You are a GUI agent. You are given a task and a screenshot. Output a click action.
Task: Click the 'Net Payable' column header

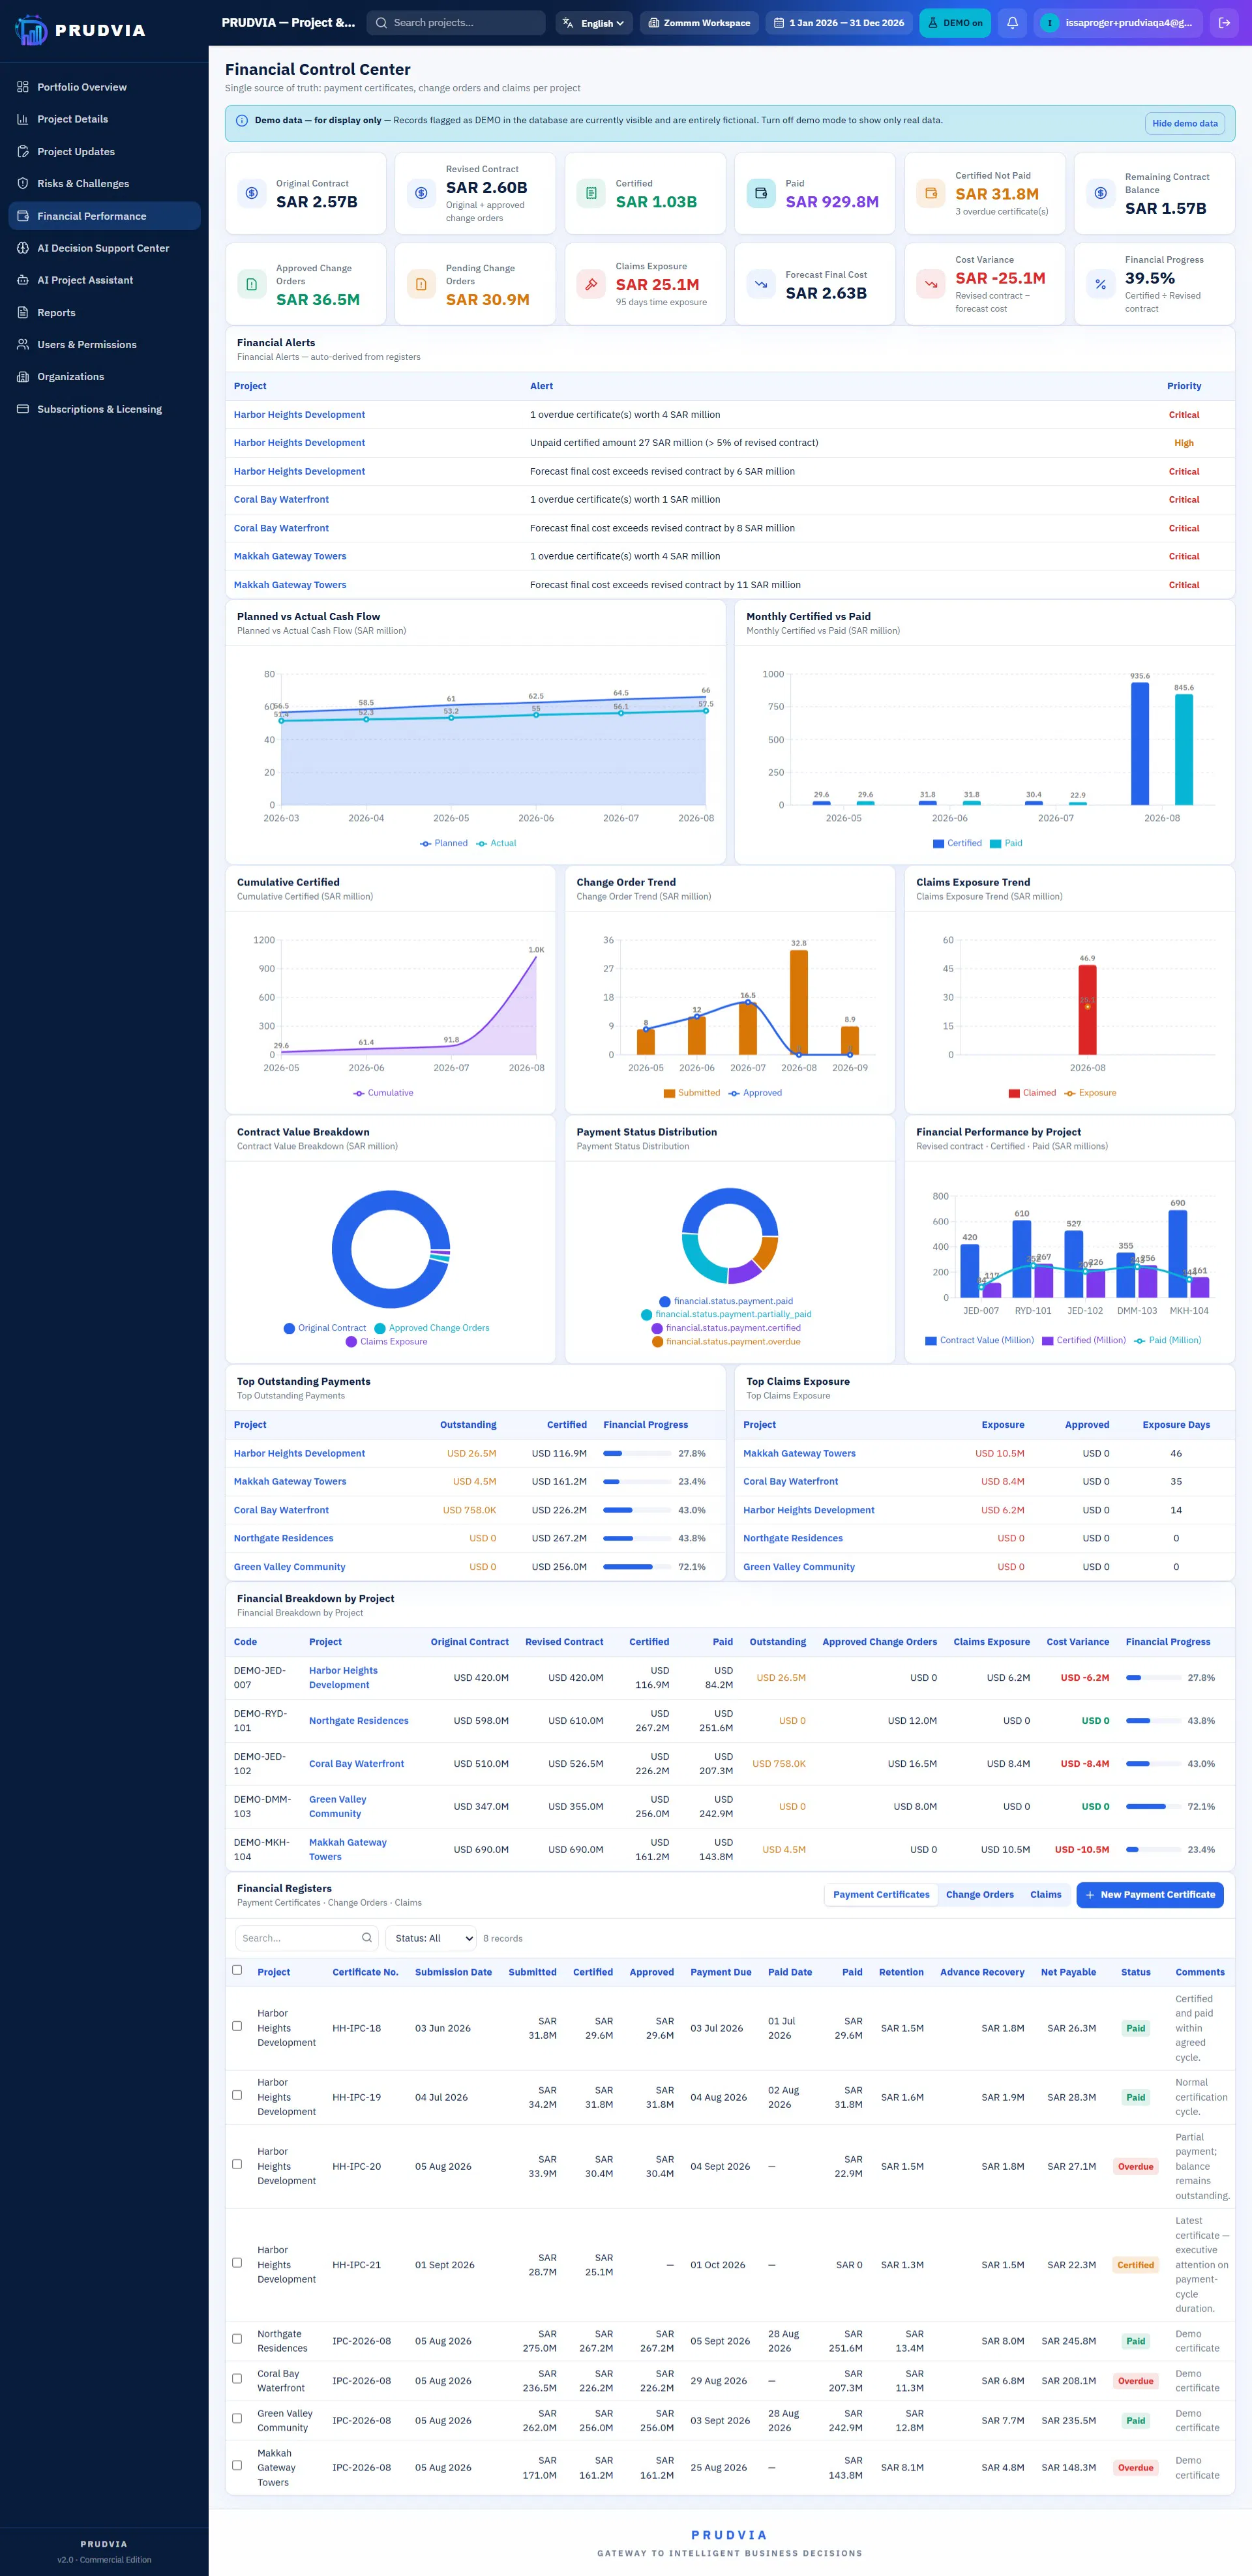tap(1068, 1972)
